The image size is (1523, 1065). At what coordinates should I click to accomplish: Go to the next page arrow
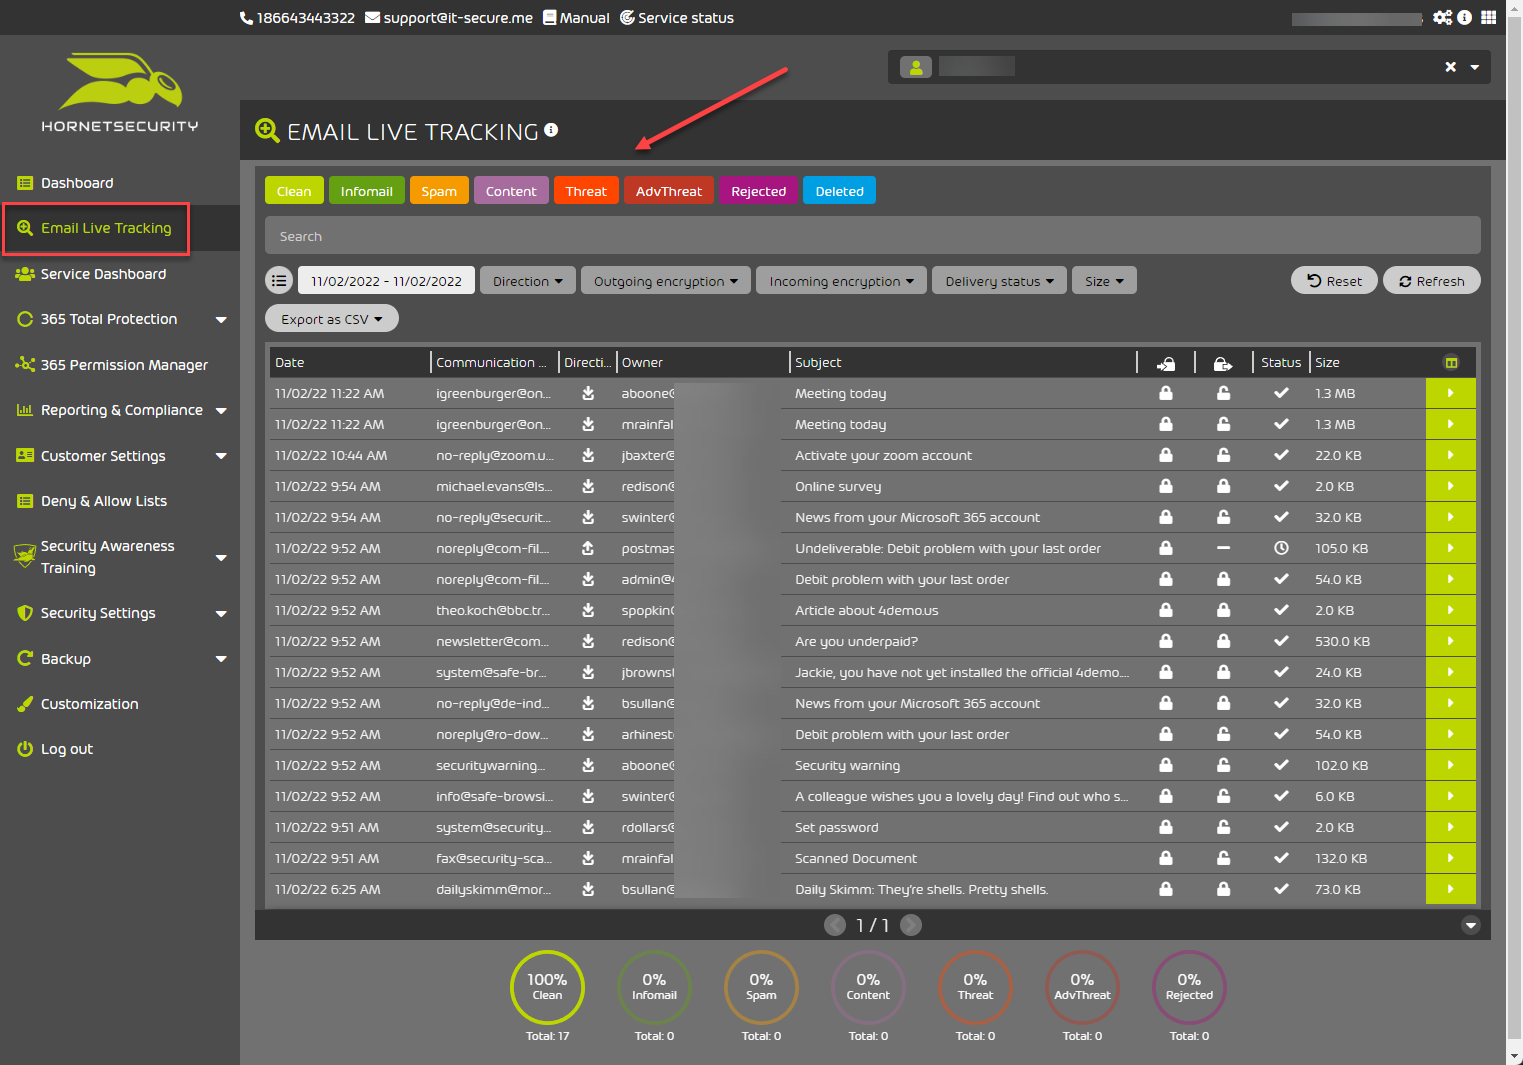(911, 925)
